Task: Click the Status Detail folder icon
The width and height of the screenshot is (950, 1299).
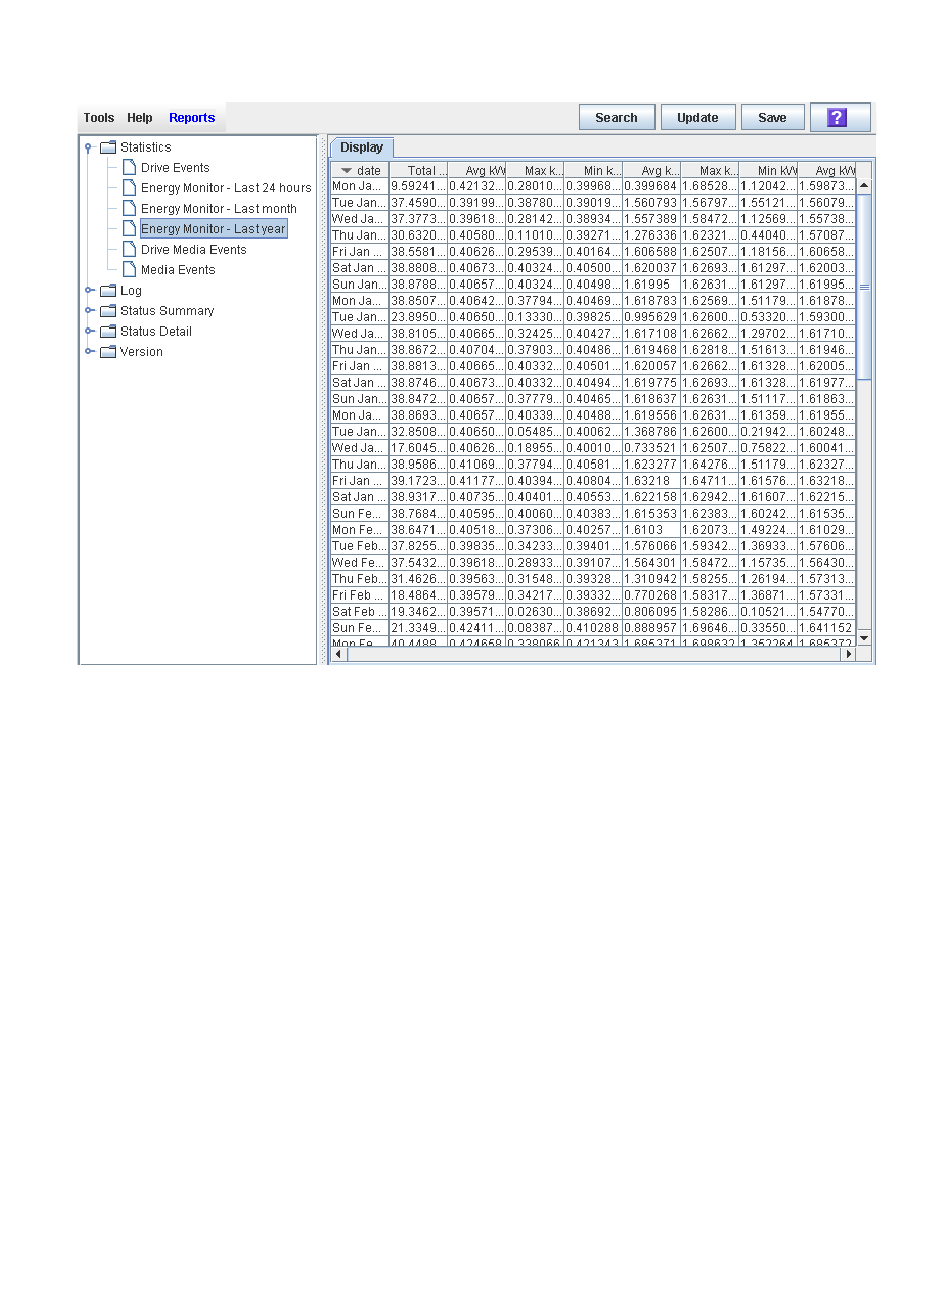Action: (108, 332)
